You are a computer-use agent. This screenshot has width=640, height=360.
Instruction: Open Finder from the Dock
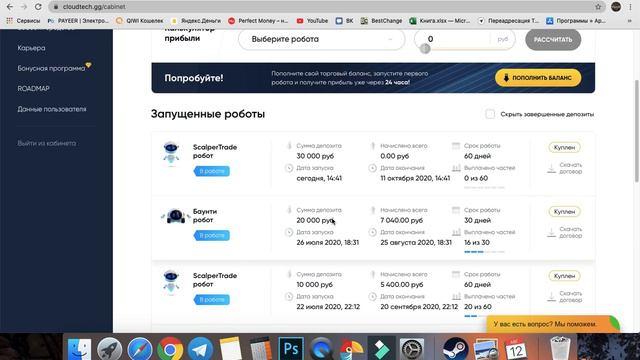point(79,349)
